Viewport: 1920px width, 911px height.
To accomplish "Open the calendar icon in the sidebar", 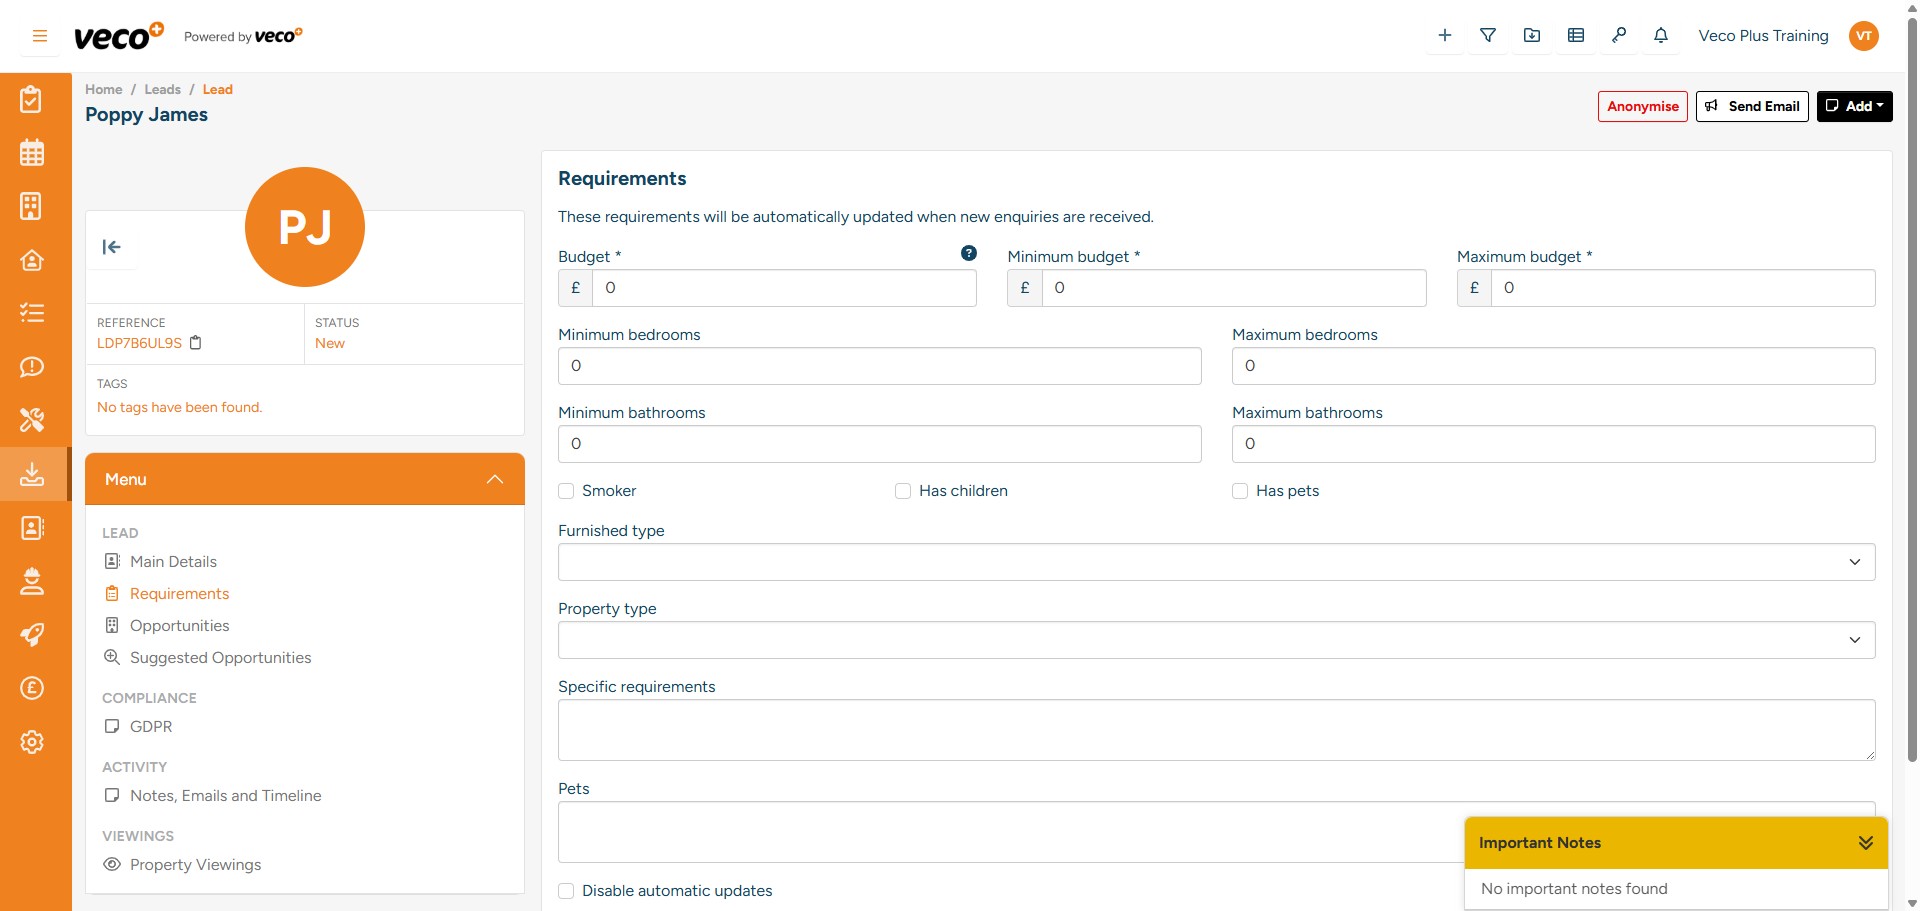I will (x=32, y=152).
